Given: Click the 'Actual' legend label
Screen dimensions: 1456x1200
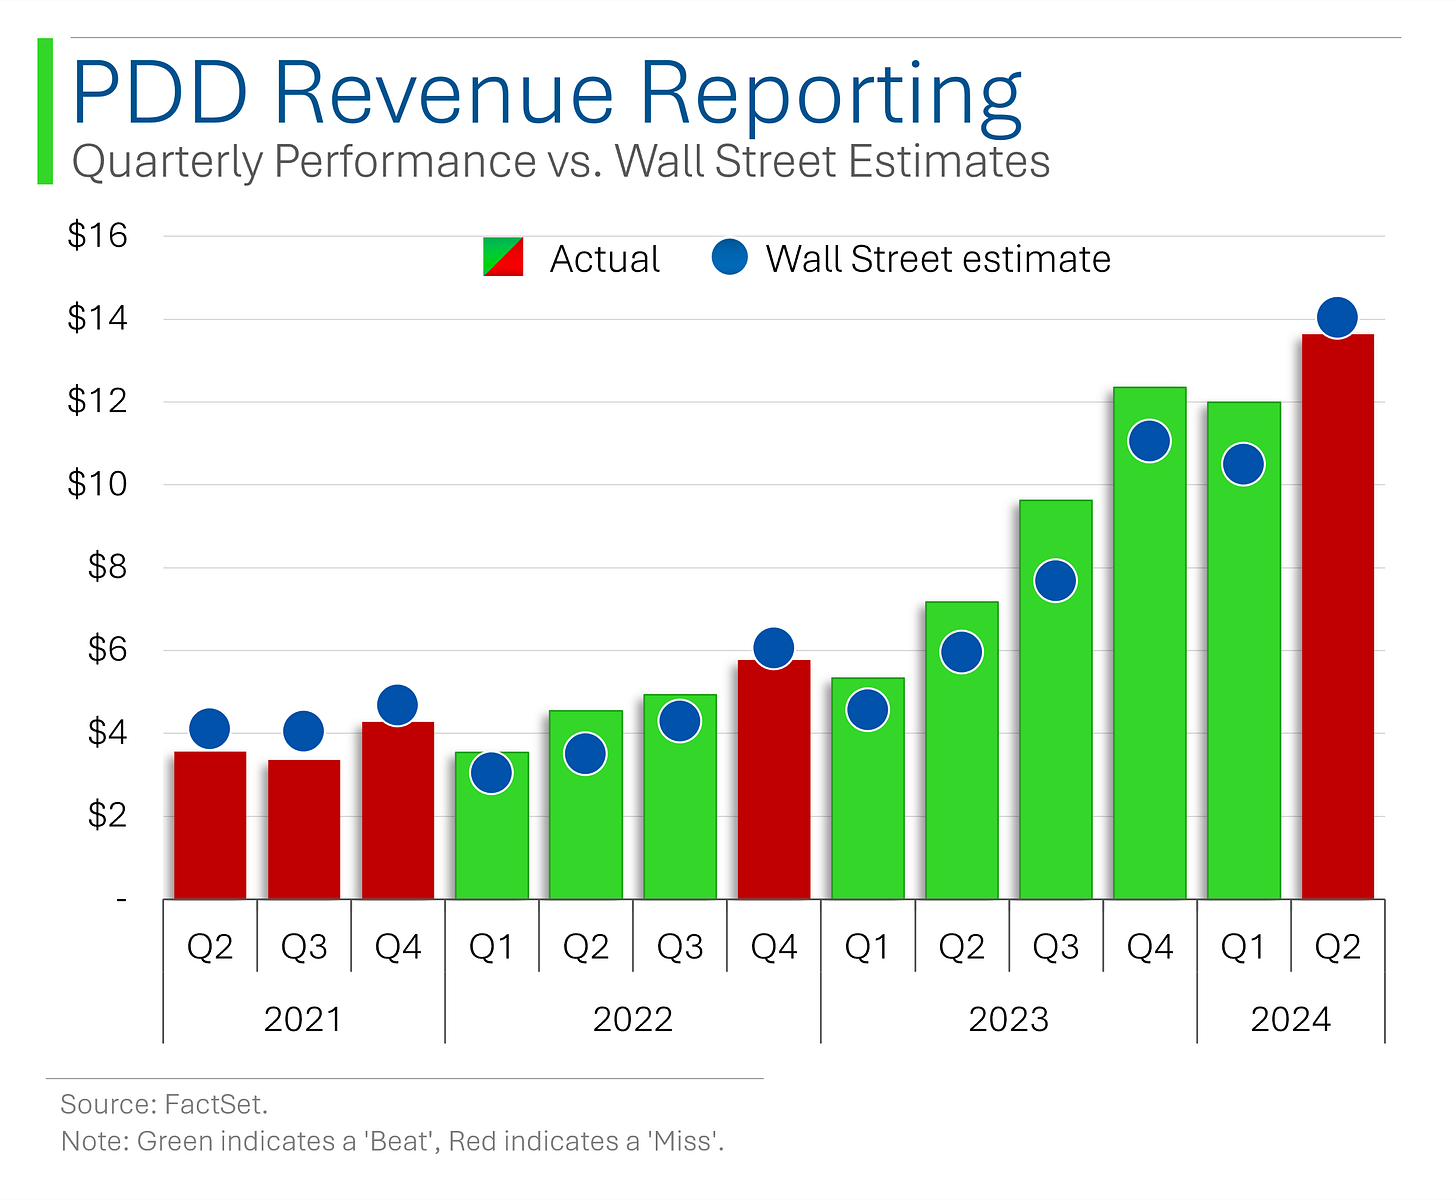Looking at the screenshot, I should pos(605,259).
